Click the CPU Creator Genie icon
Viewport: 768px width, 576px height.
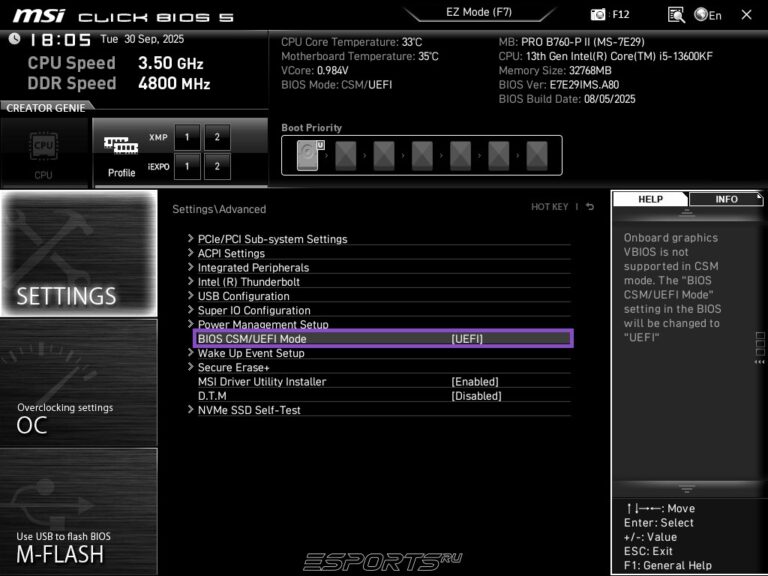coord(44,151)
